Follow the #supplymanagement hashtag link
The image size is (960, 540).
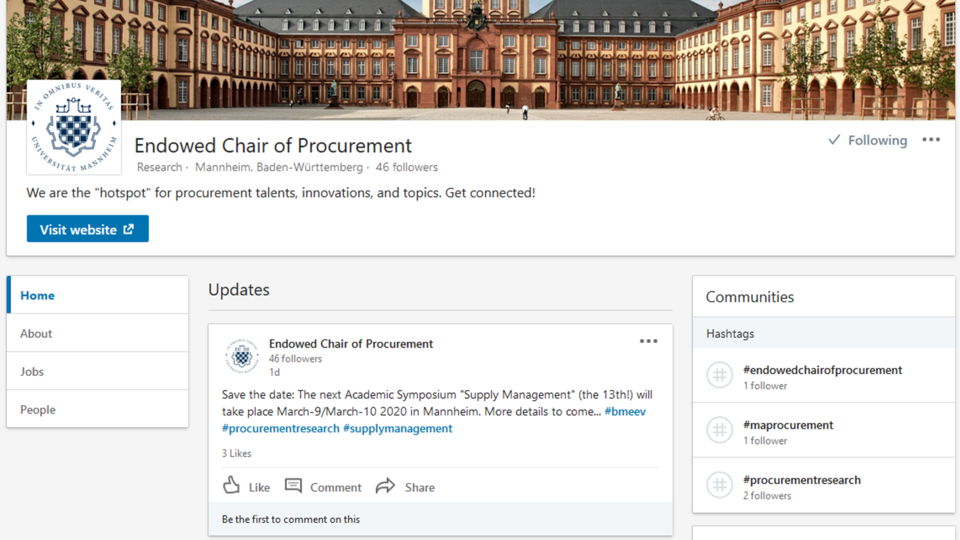coord(398,429)
